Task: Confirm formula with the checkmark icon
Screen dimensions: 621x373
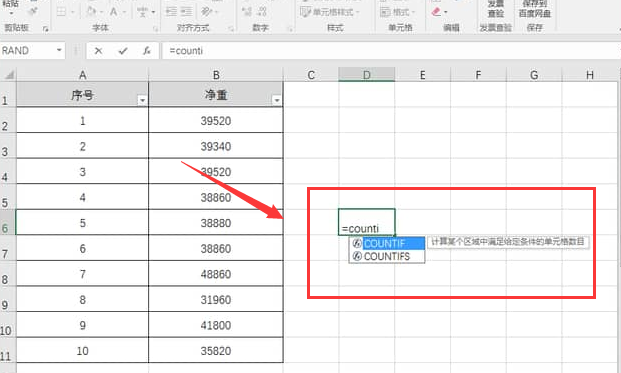Action: 123,51
